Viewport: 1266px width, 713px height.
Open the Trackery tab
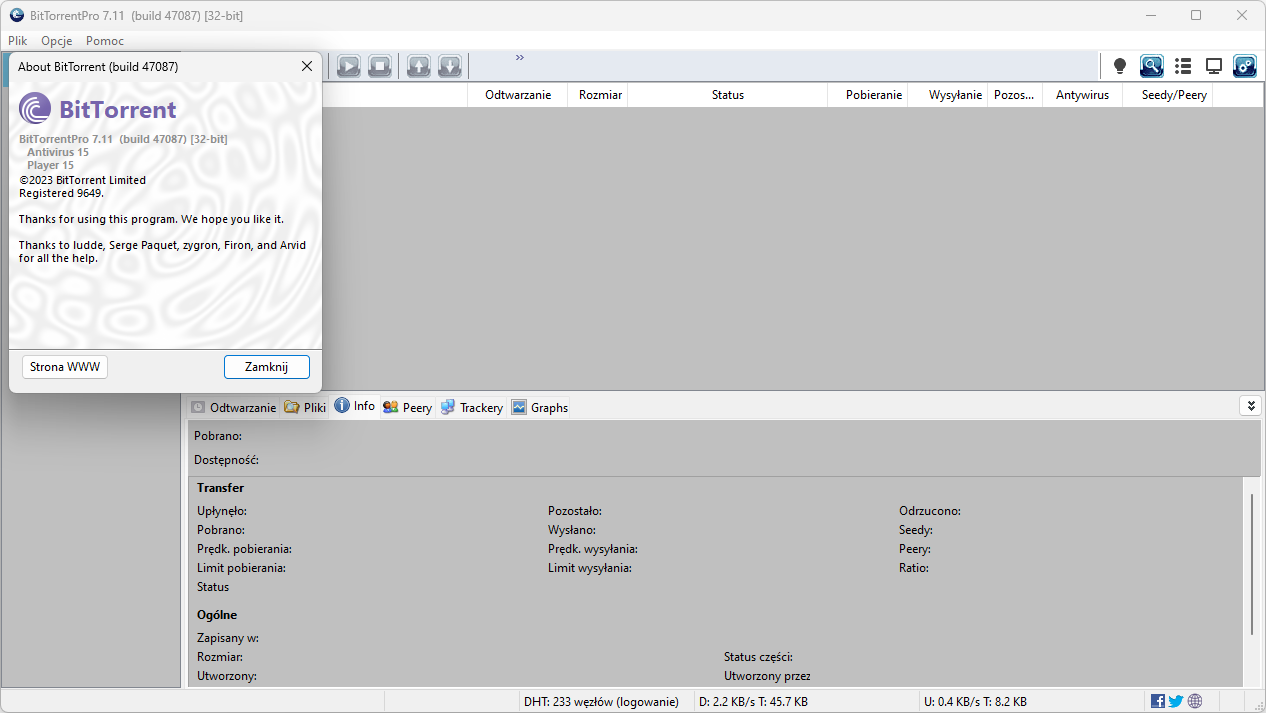tap(472, 407)
